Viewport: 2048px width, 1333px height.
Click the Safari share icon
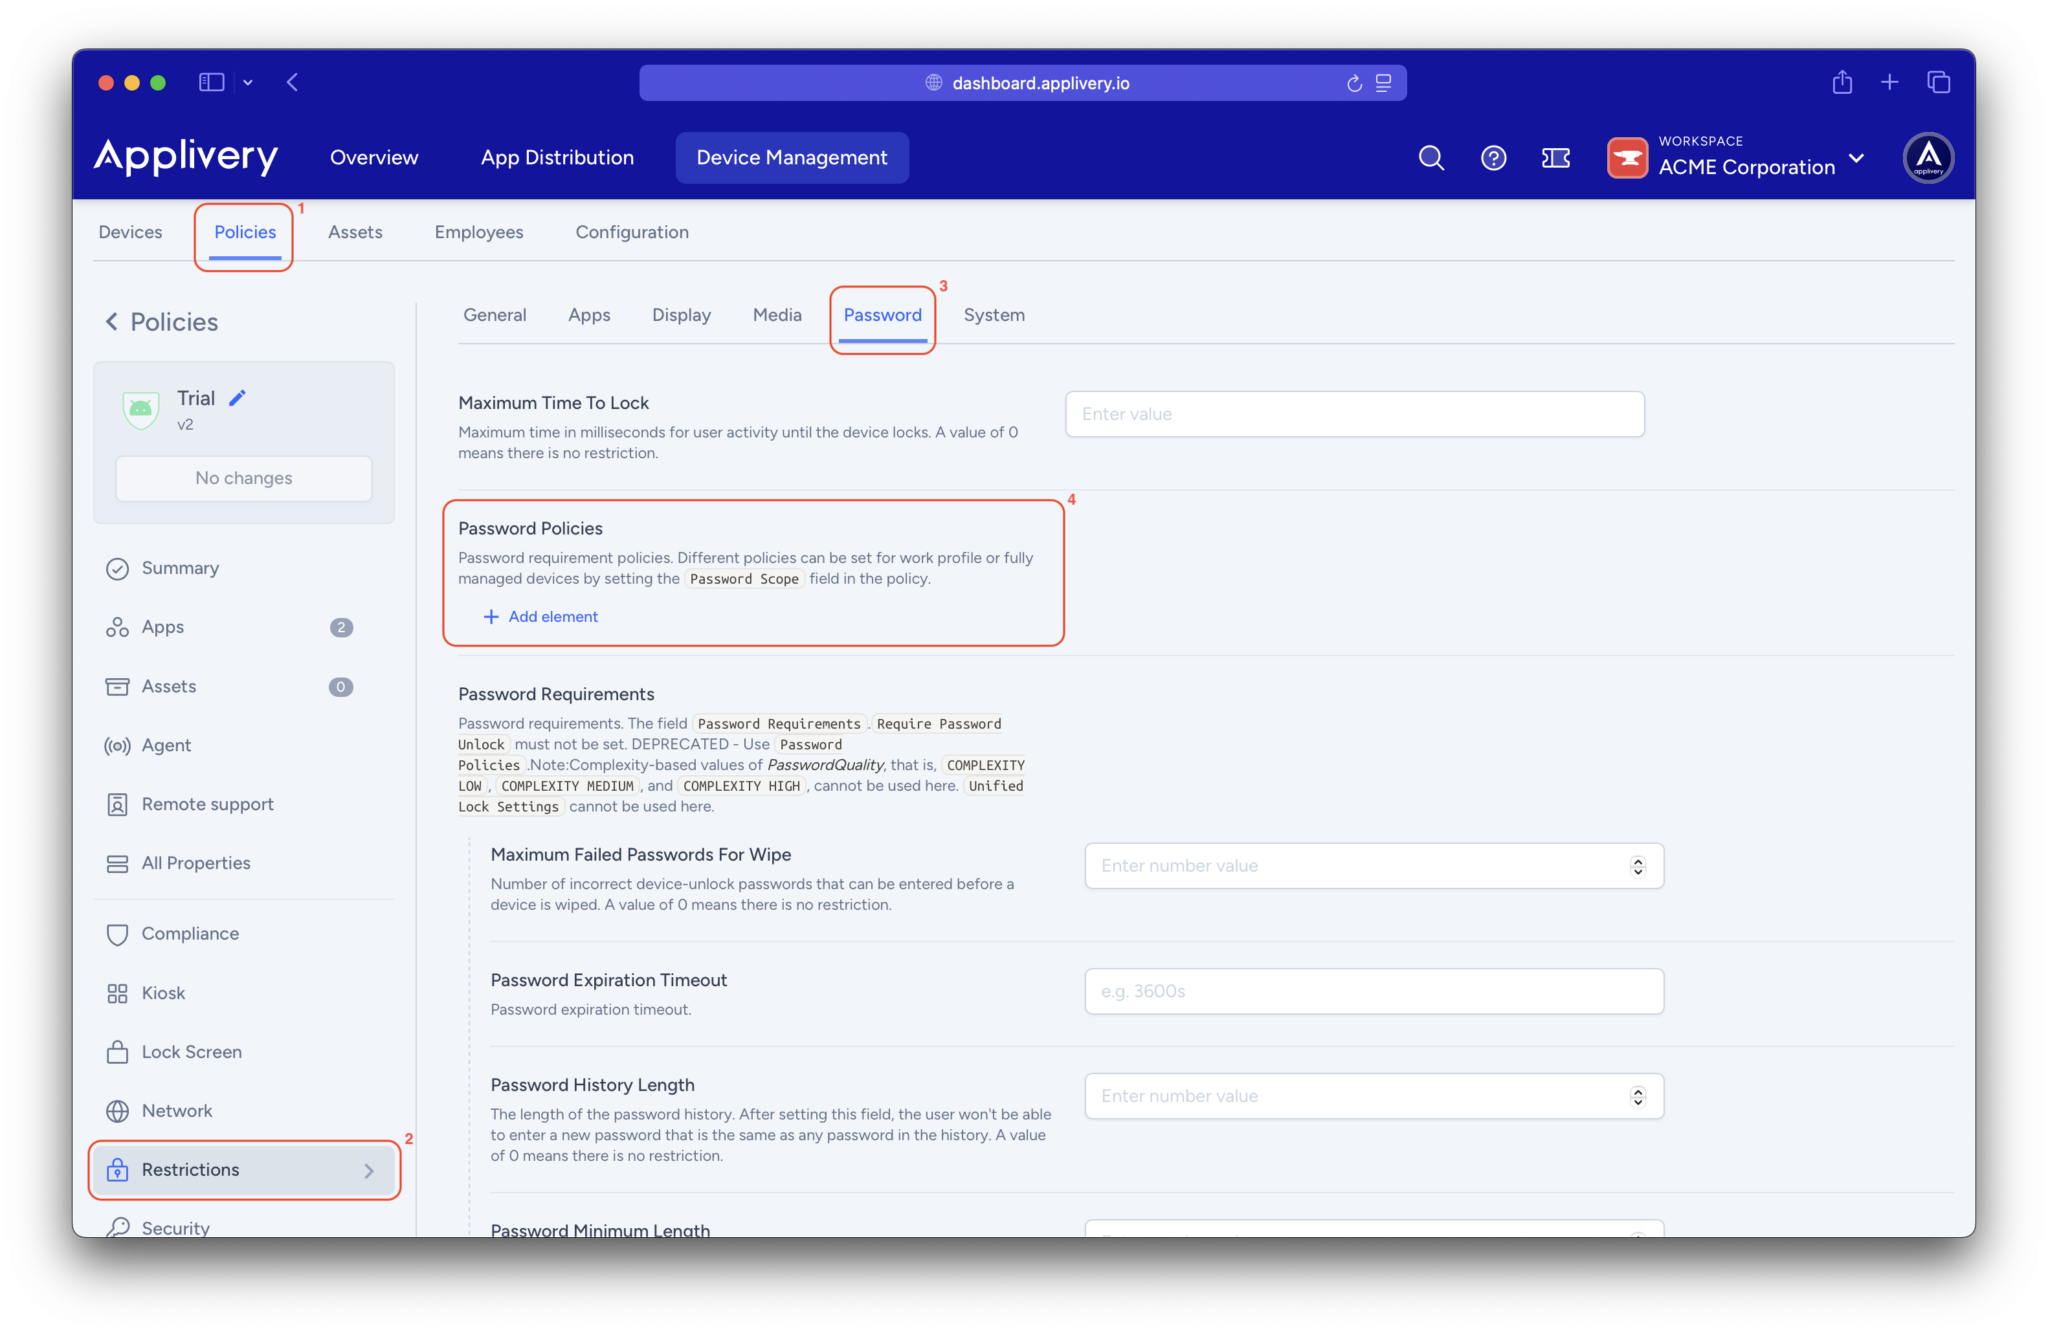point(1842,82)
